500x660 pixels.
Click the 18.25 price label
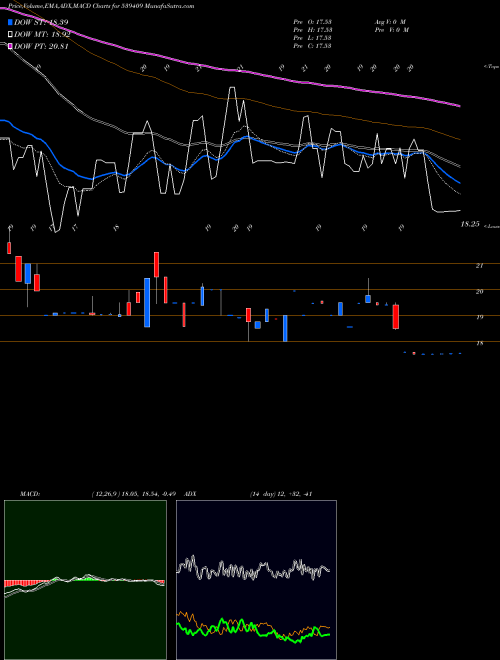click(x=470, y=224)
